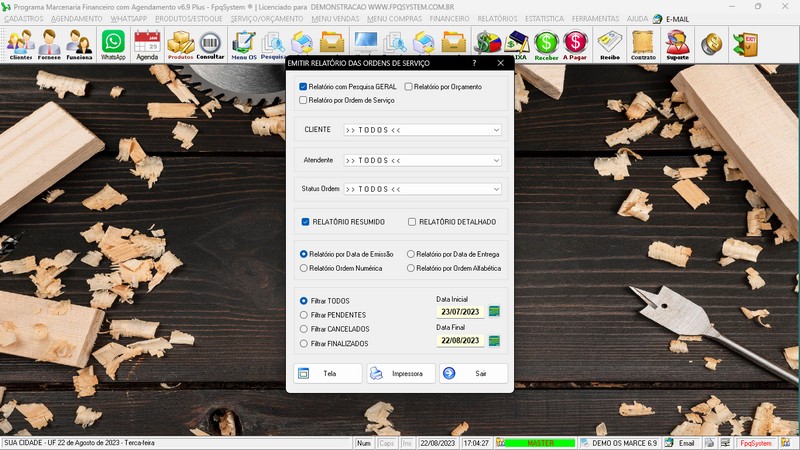800x450 pixels.
Task: Click the globe icon beside E-MAIL menu
Action: click(x=658, y=19)
